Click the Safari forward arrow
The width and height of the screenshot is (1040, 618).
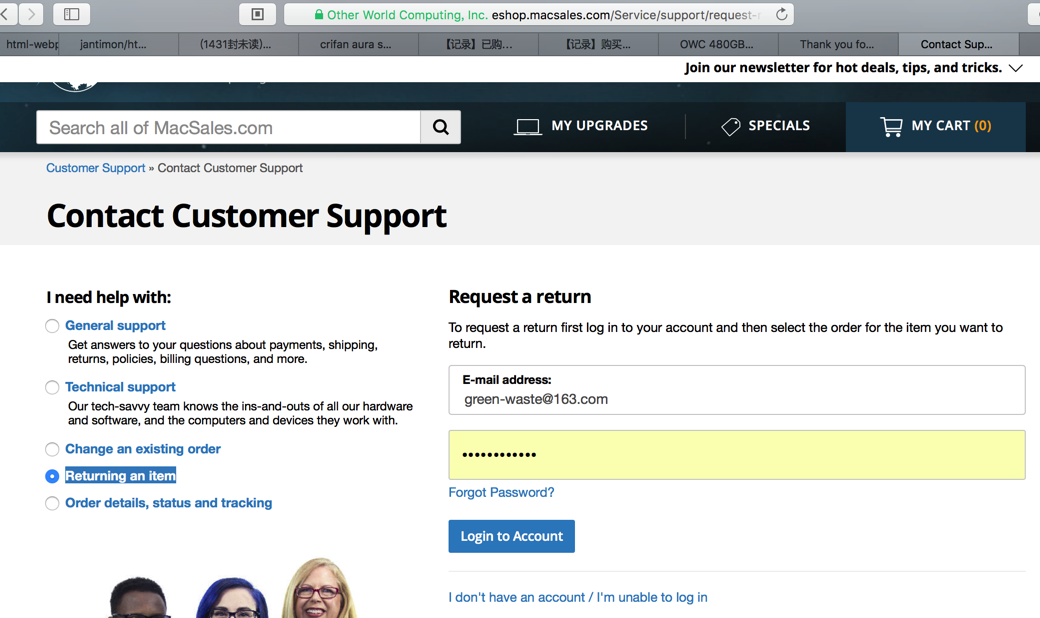pyautogui.click(x=31, y=14)
